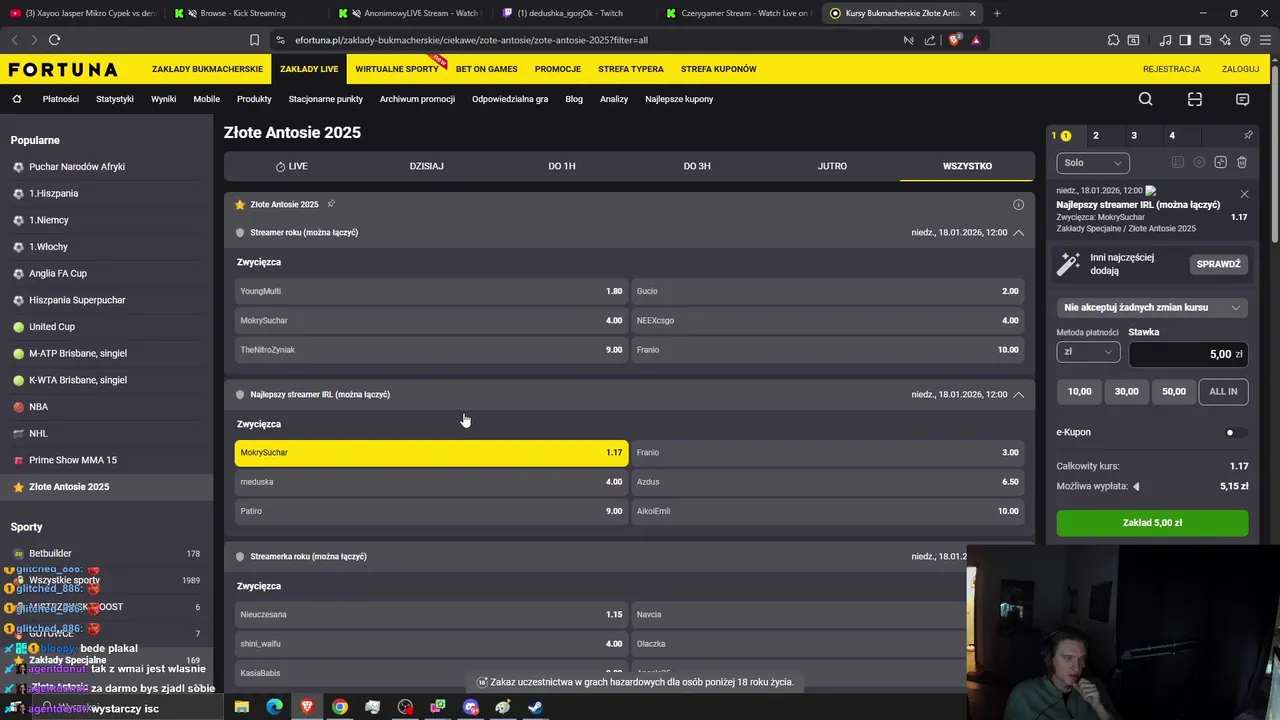Open the coupon scanner icon in header
1280x720 pixels.
pos(1194,99)
